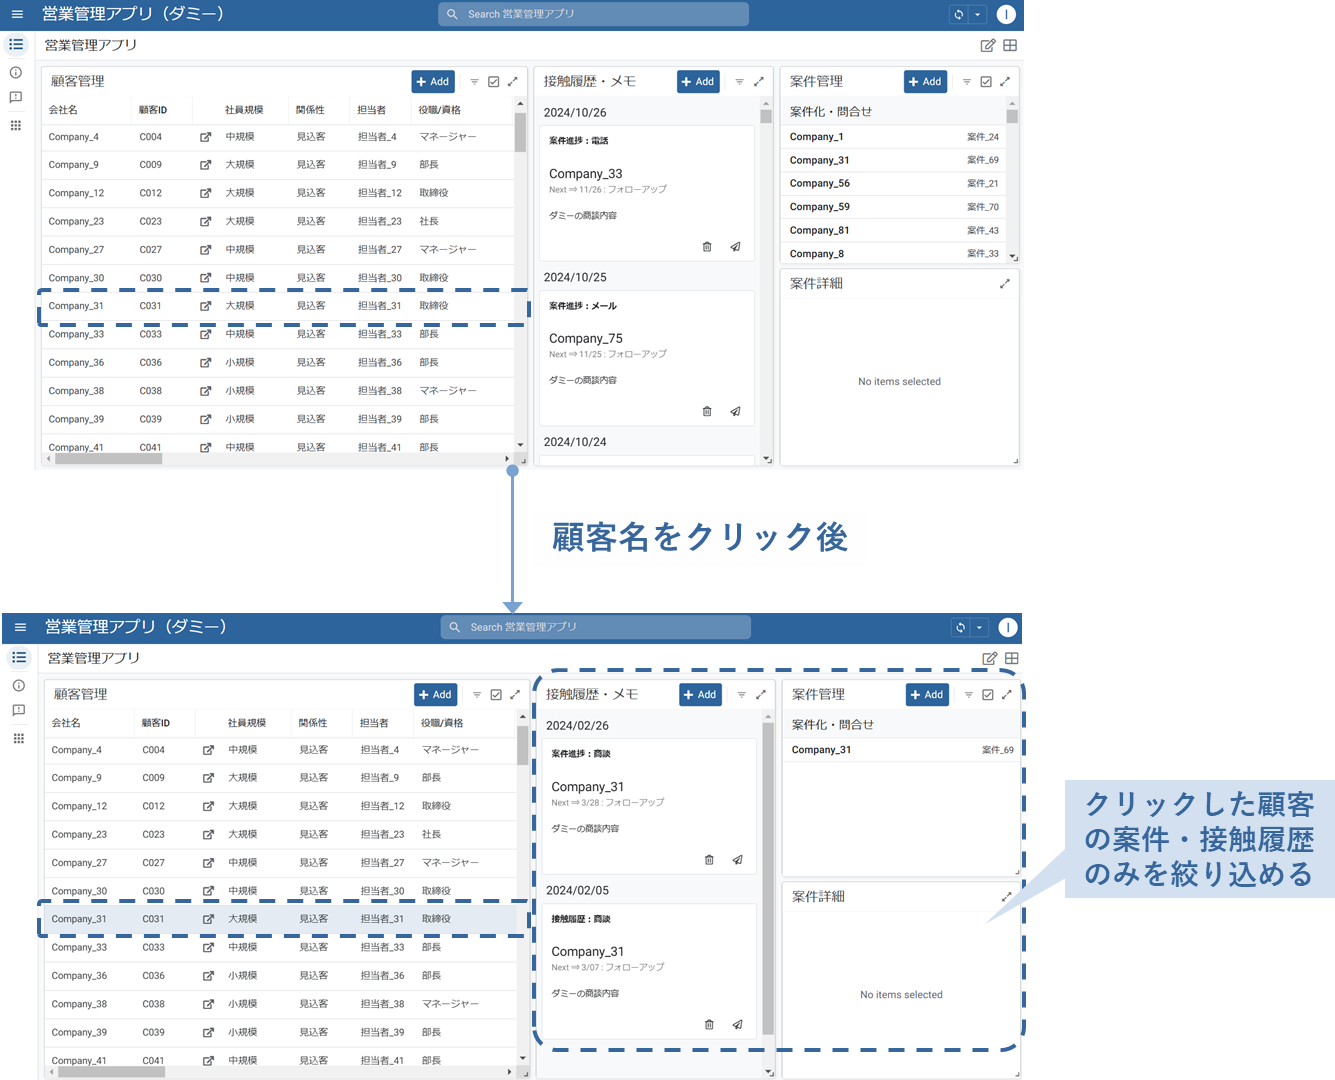The height and width of the screenshot is (1080, 1335).
Task: Click the refresh icon in the top bar
Action: pos(959,13)
